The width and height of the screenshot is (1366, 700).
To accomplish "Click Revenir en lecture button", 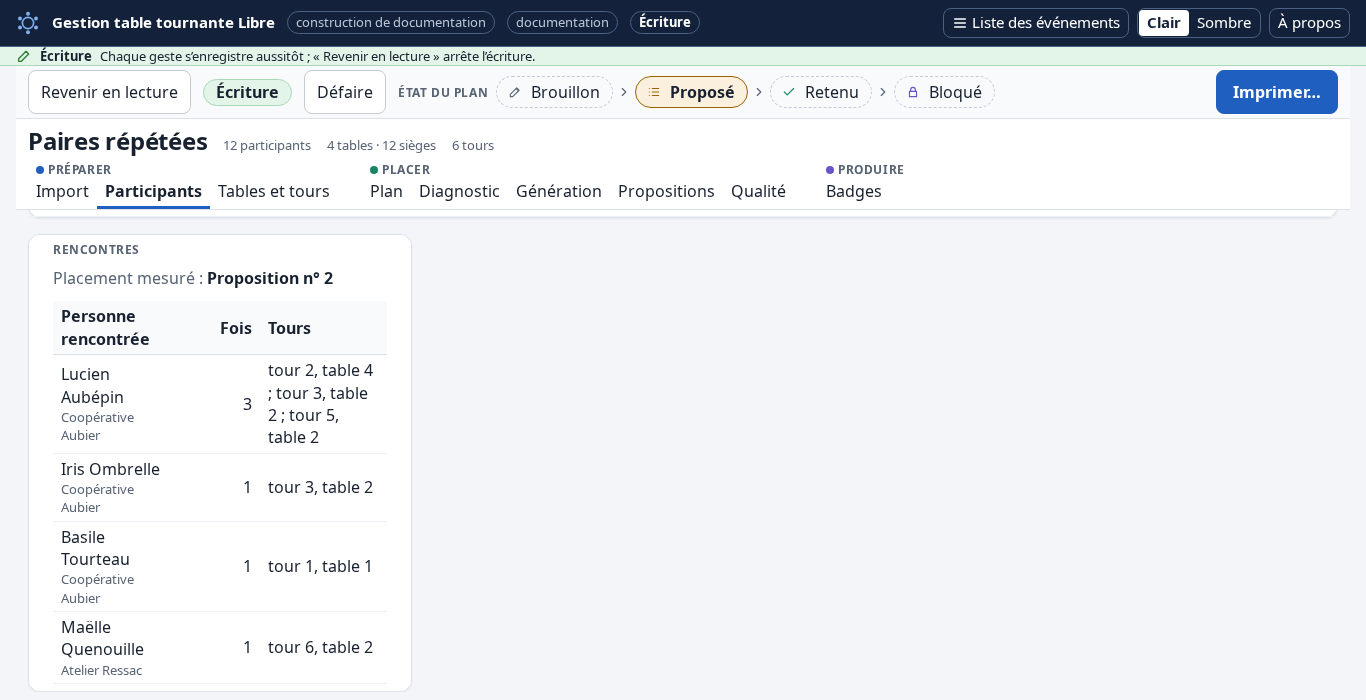I will click(109, 92).
